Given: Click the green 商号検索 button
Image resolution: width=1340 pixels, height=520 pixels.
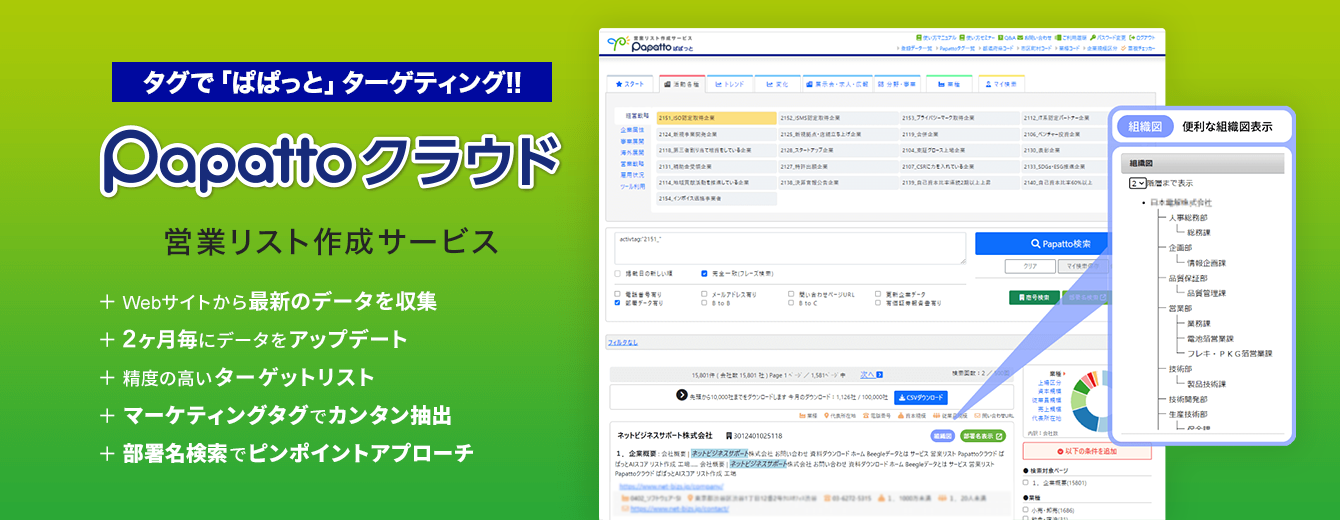Looking at the screenshot, I should point(1032,297).
